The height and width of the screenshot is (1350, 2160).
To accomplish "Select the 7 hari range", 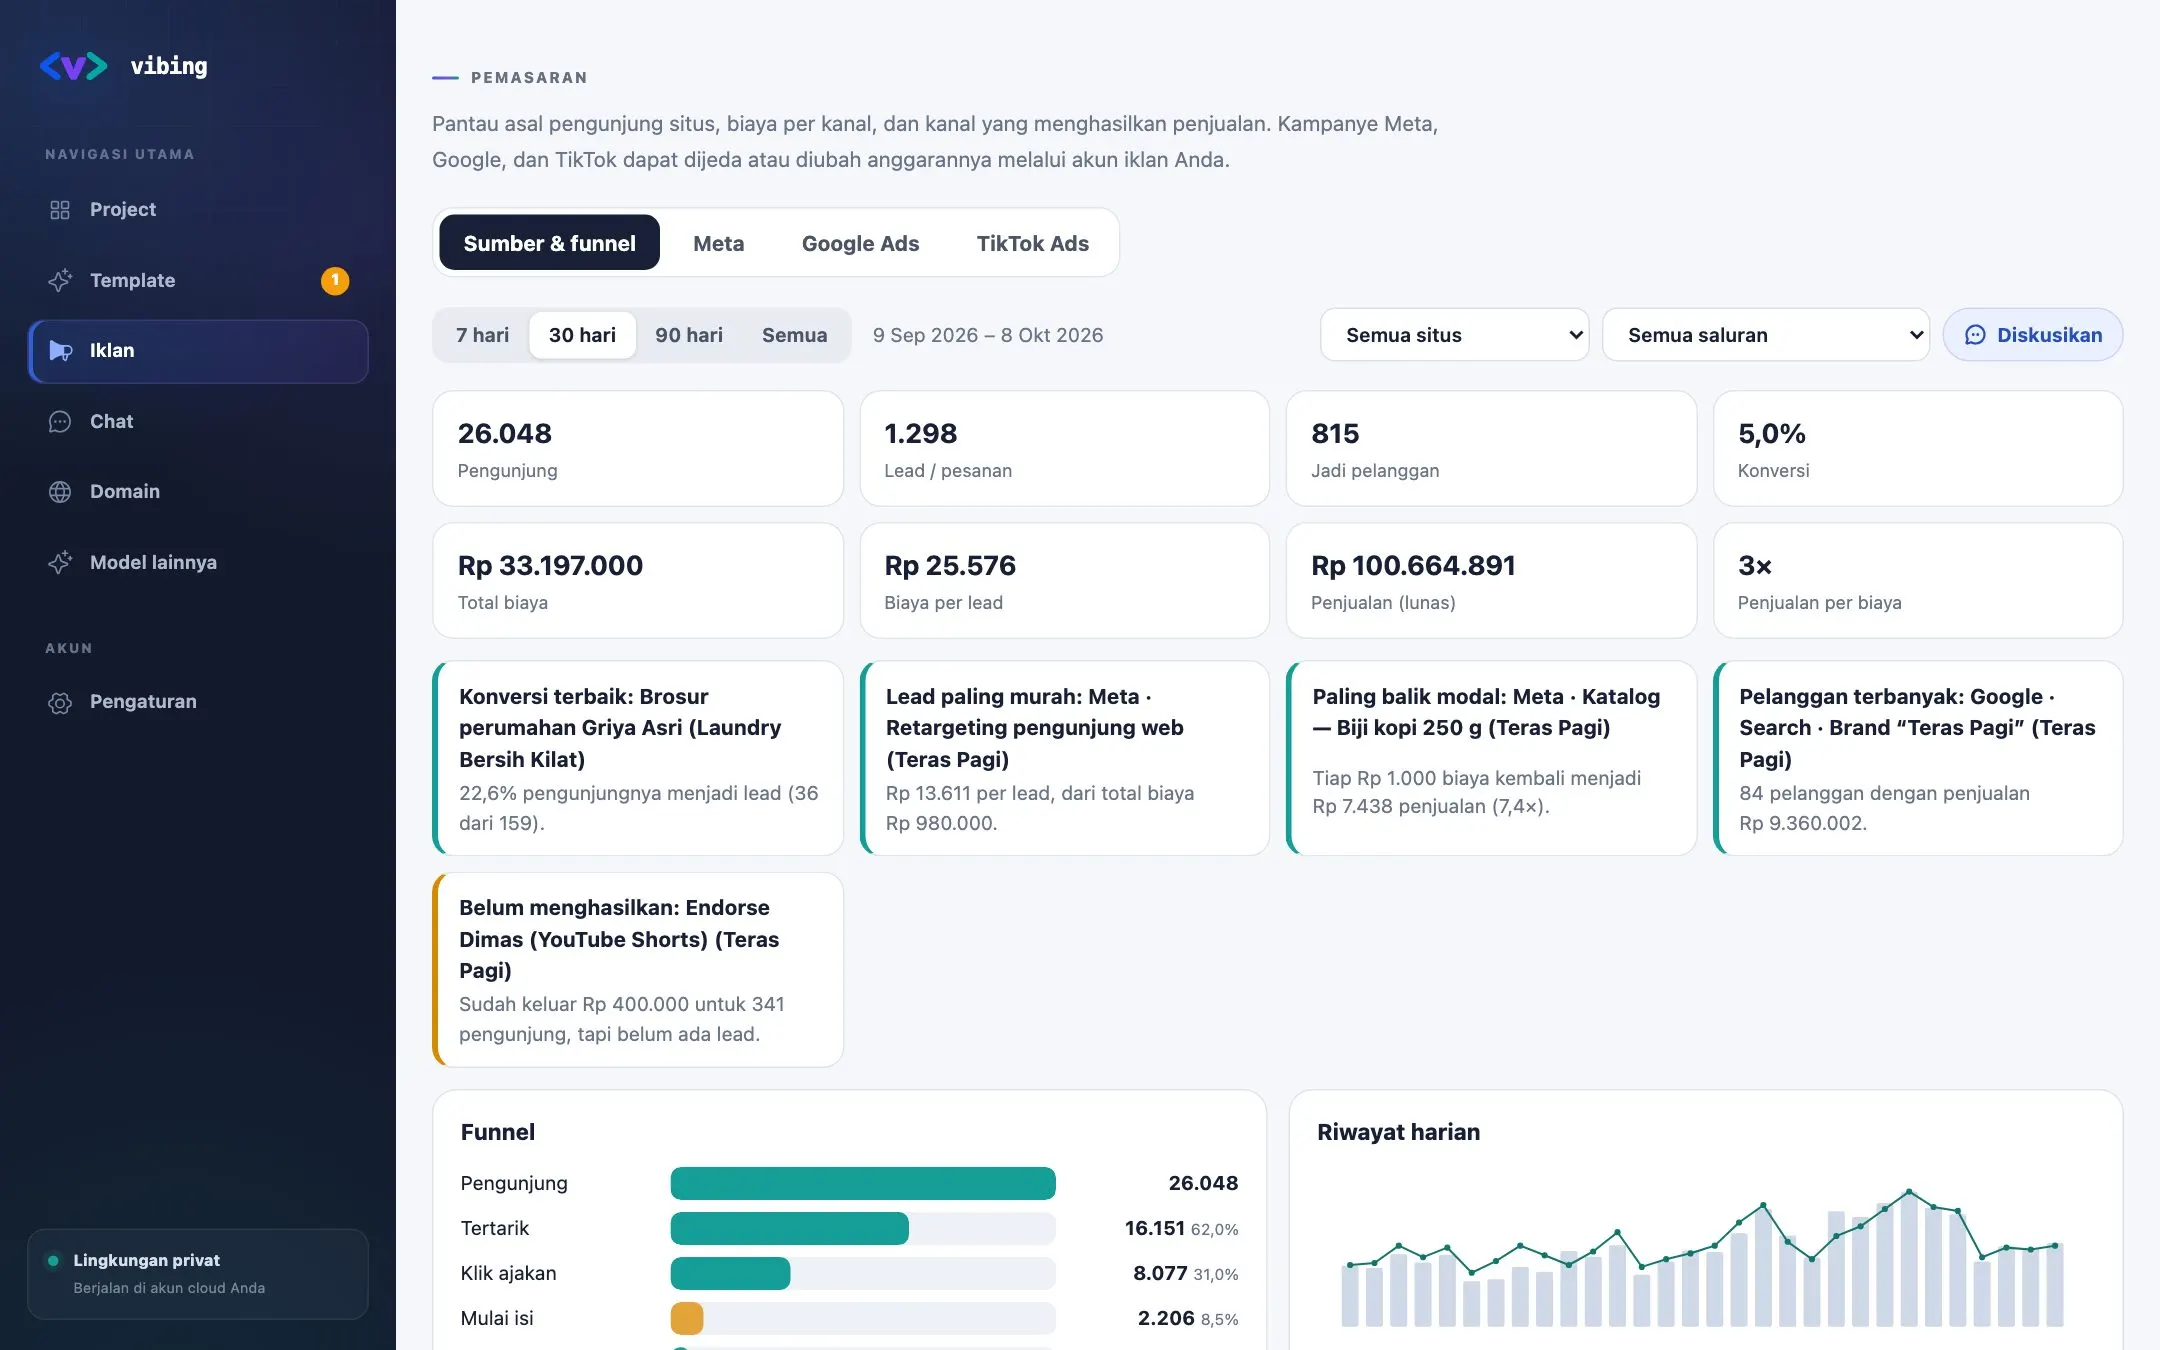I will click(x=483, y=335).
